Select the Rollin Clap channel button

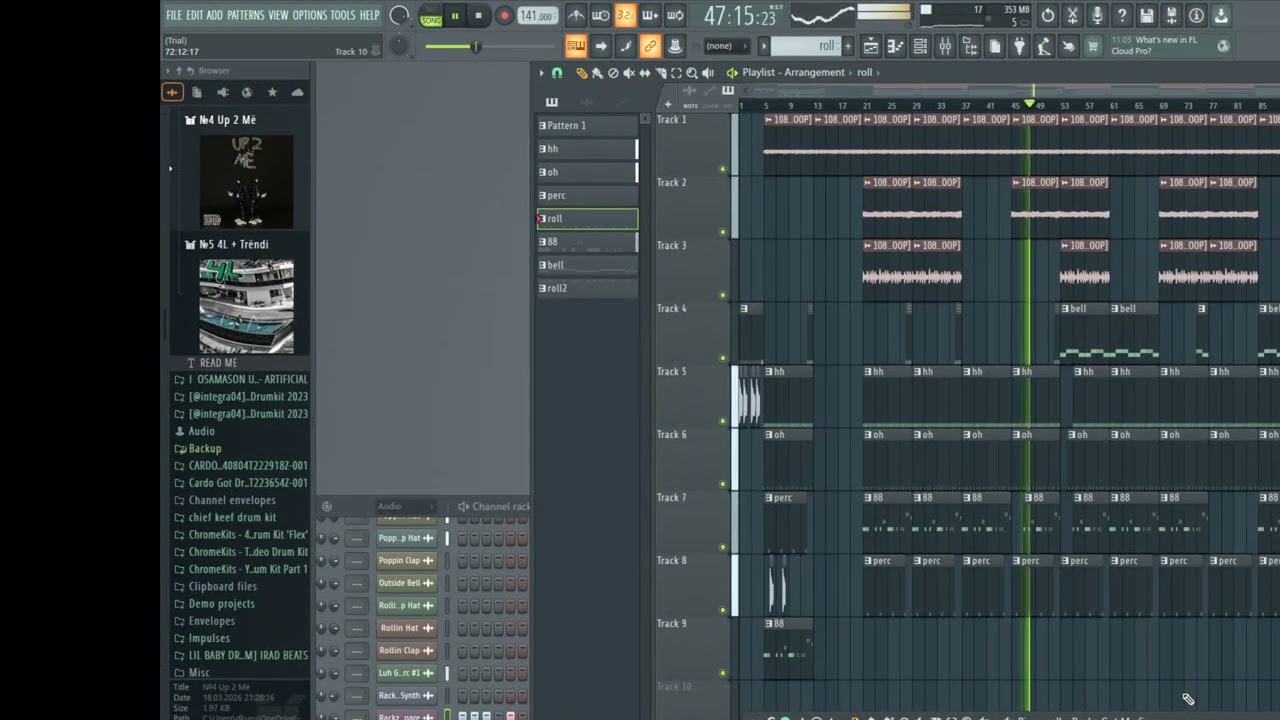point(407,651)
